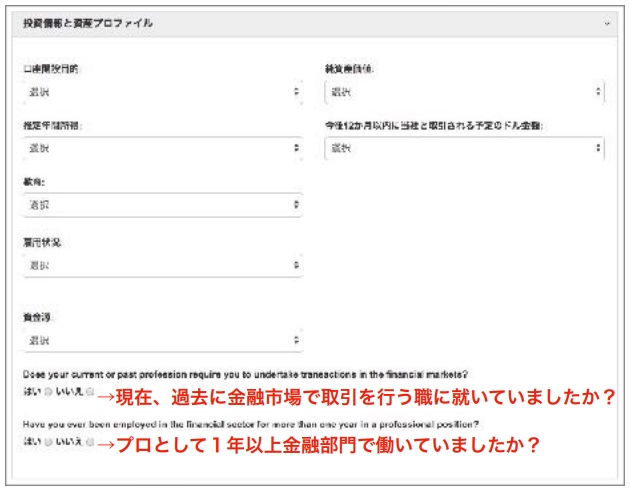Screen dimensions: 630x491
Task: Click the arrows on the 12-month dollar amount select
Action: click(x=598, y=148)
